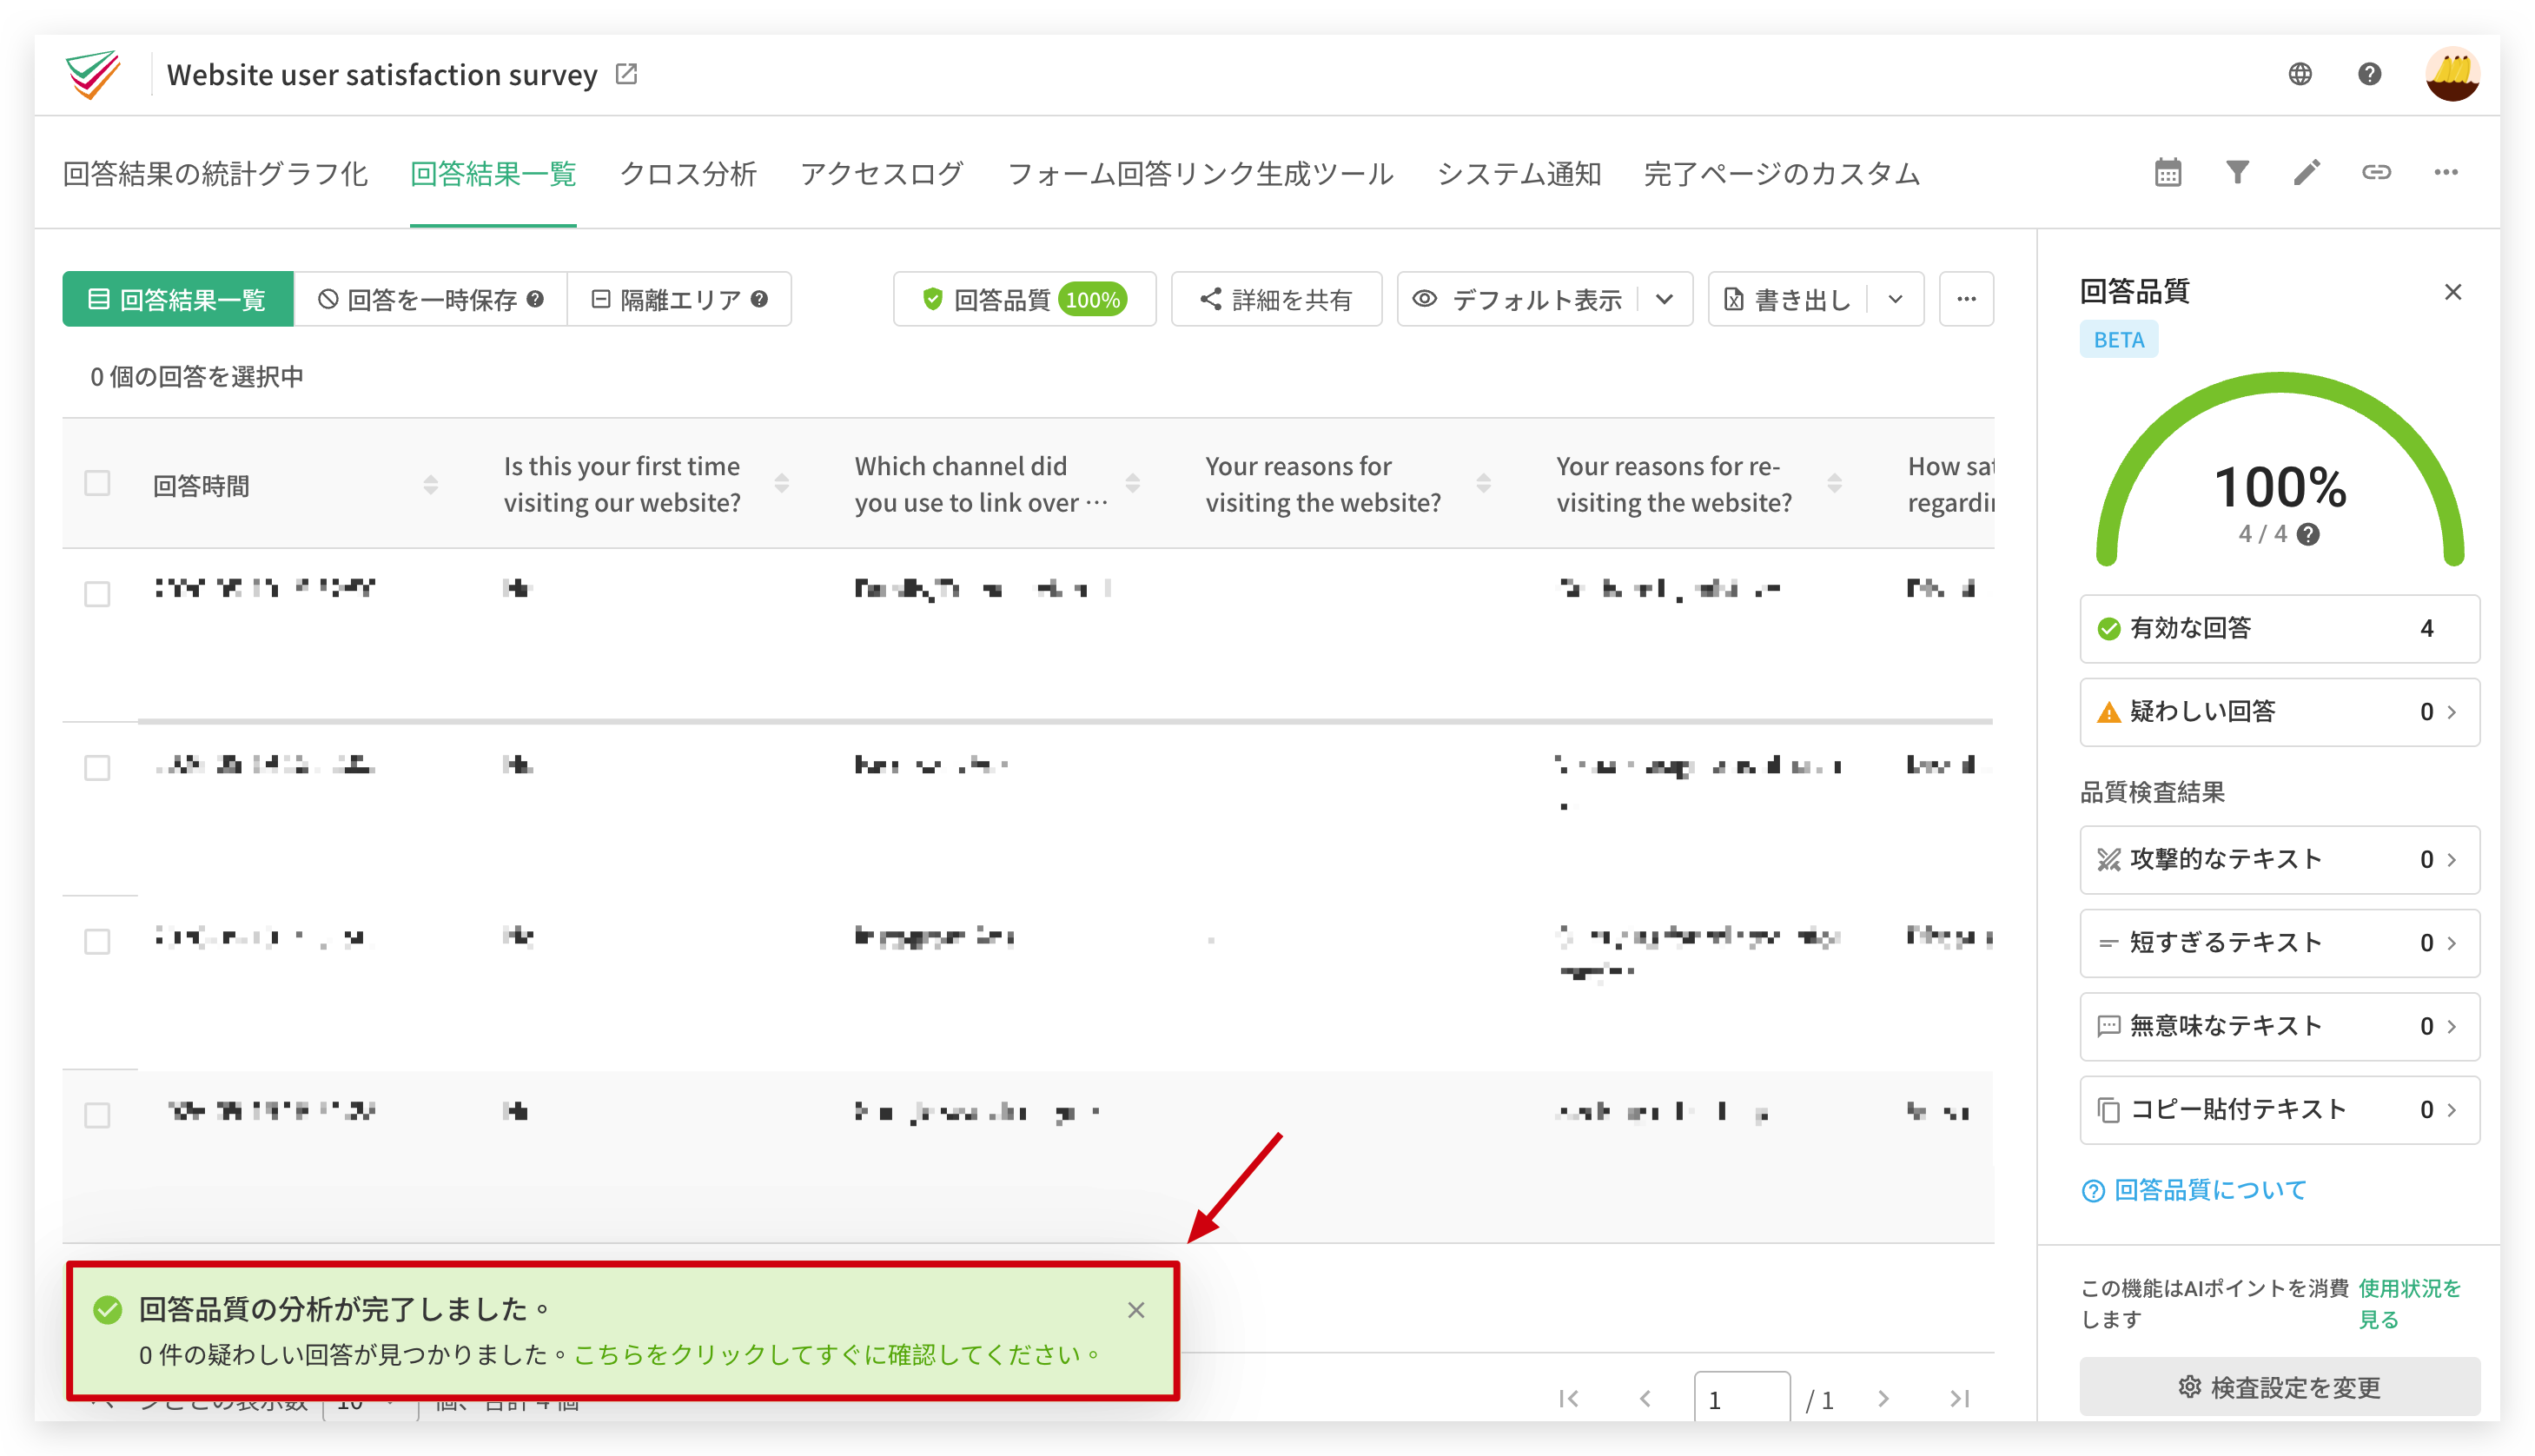The image size is (2535, 1456).
Task: Click help icon next to 回答を一時保存
Action: [x=535, y=299]
